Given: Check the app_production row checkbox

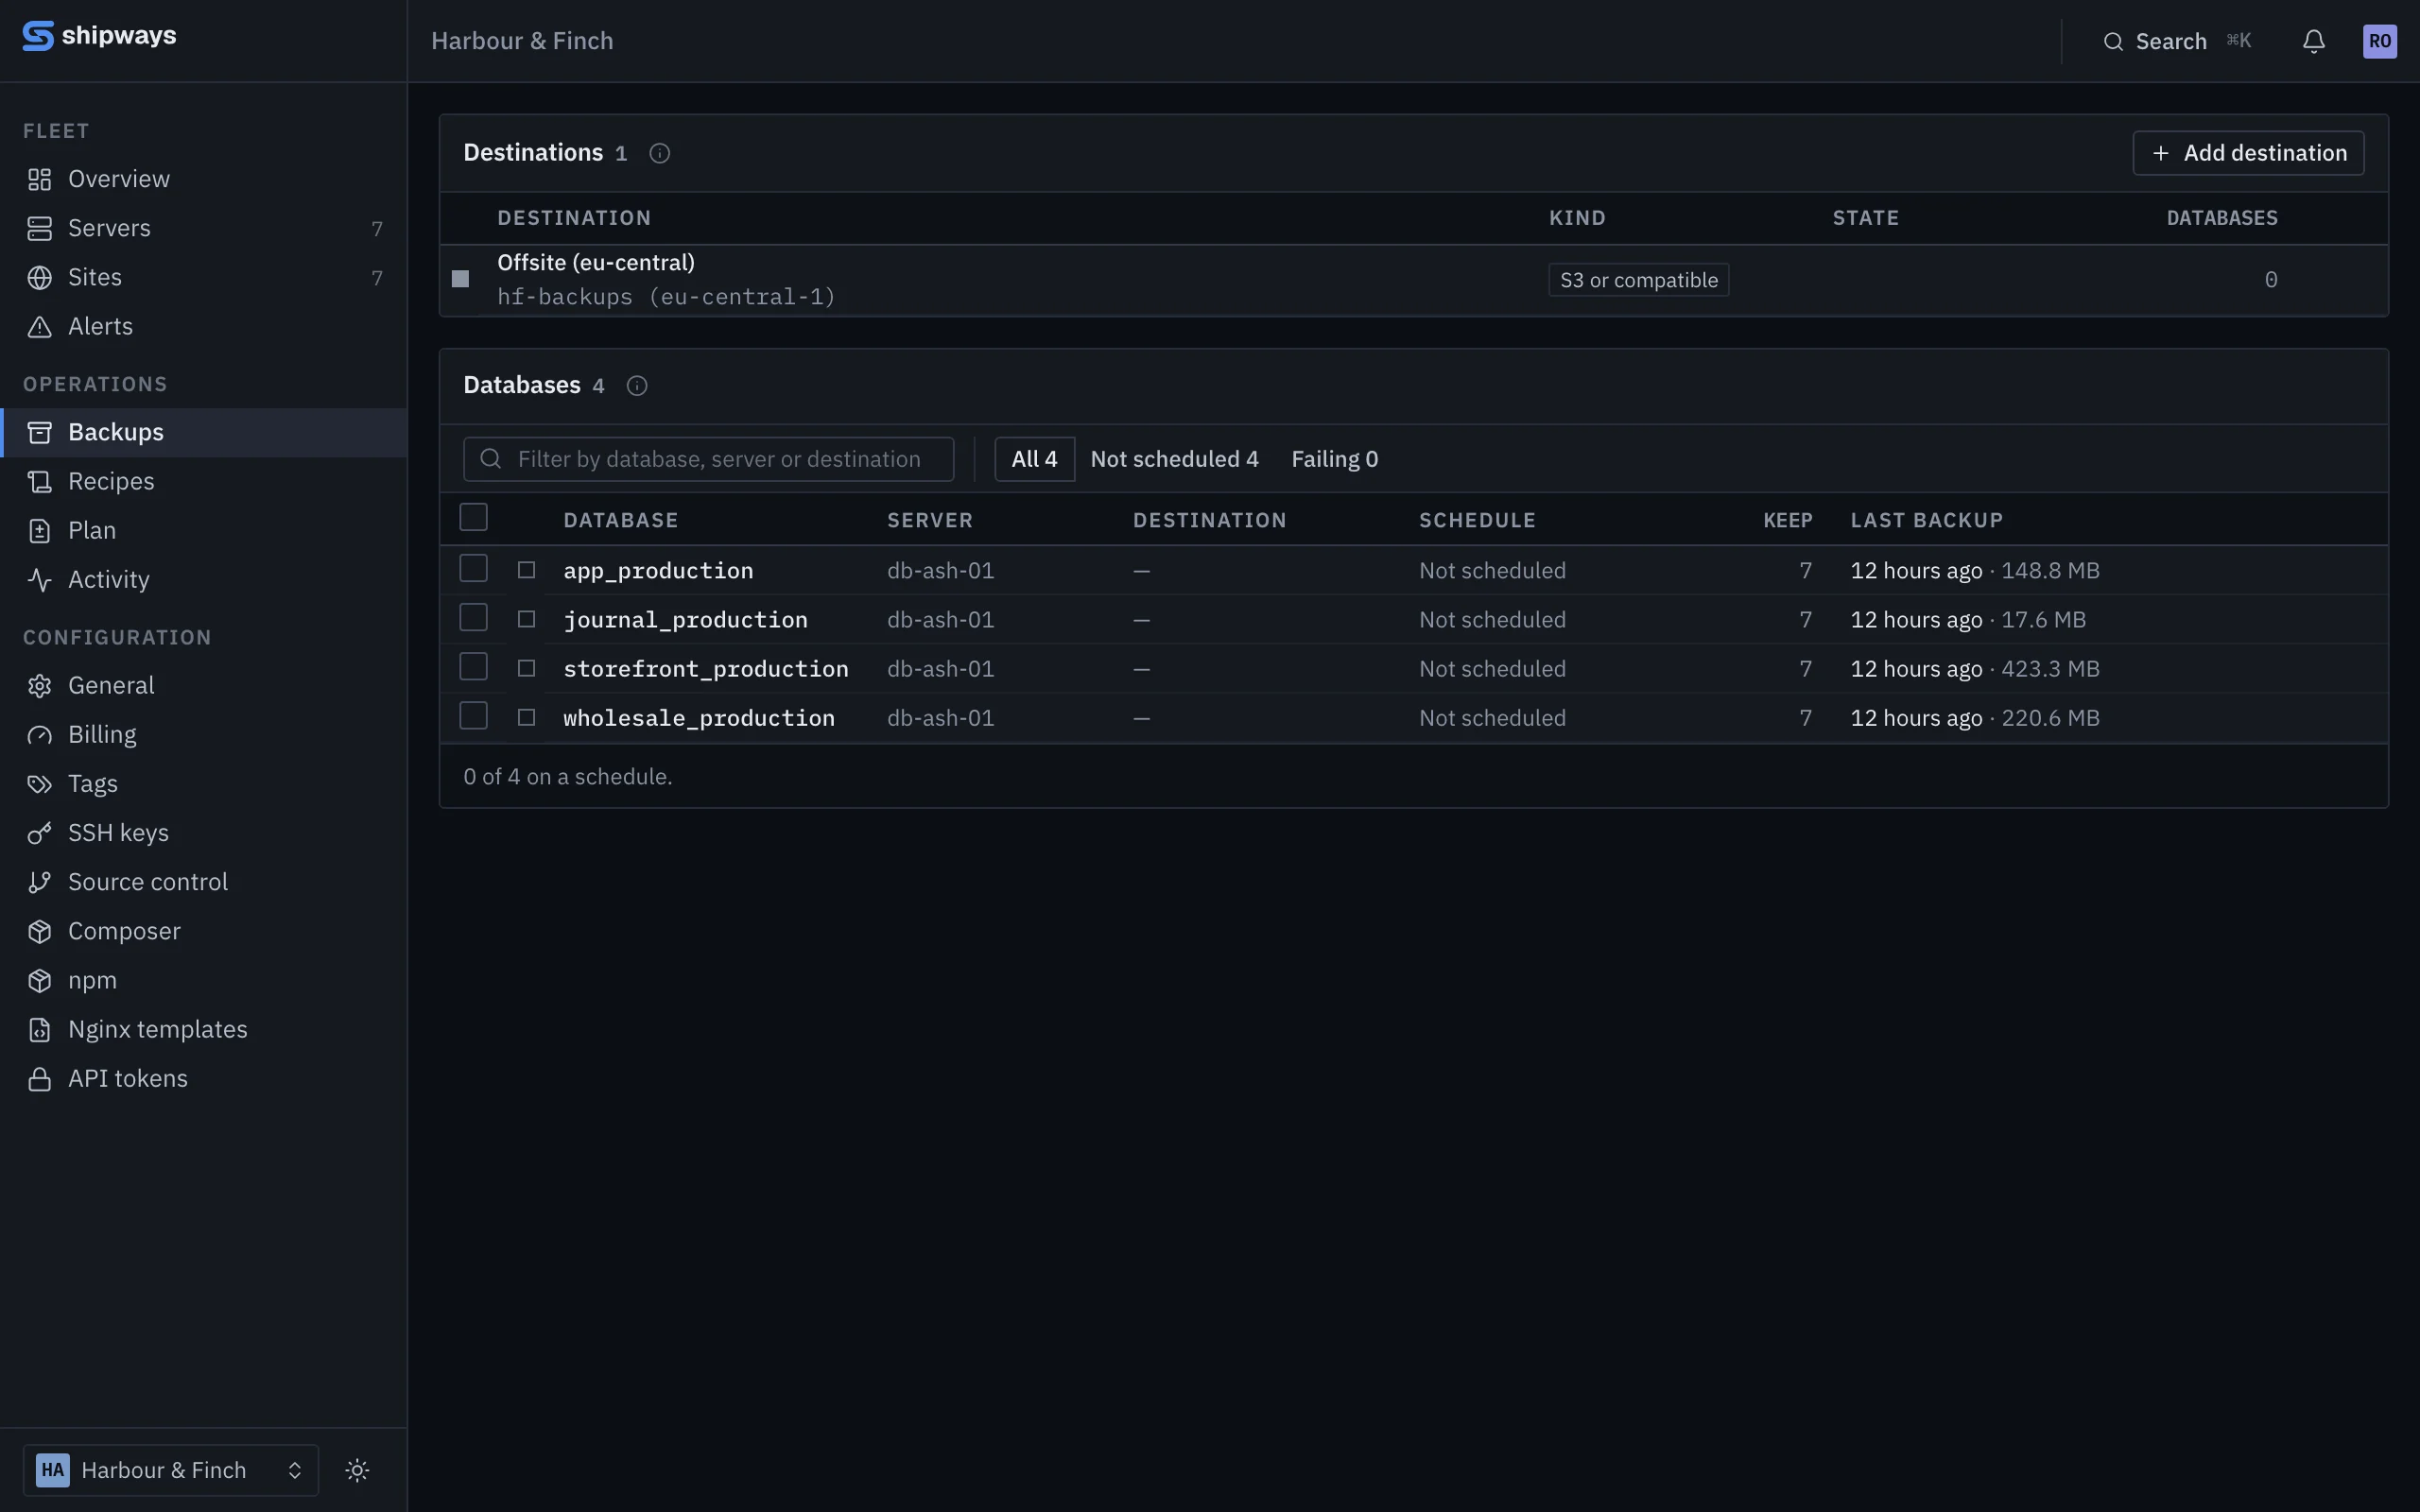Looking at the screenshot, I should tap(473, 568).
